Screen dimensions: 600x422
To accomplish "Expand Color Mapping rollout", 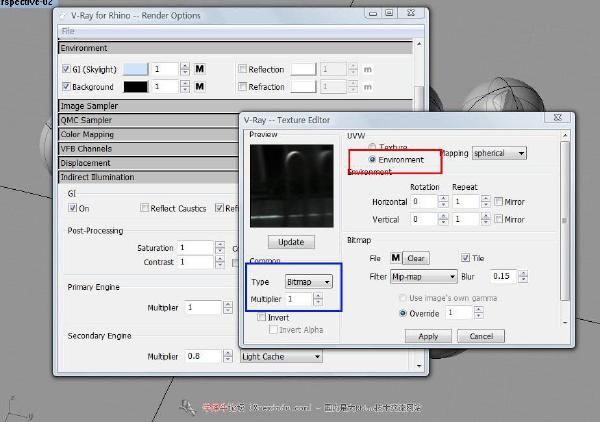I will (x=149, y=134).
